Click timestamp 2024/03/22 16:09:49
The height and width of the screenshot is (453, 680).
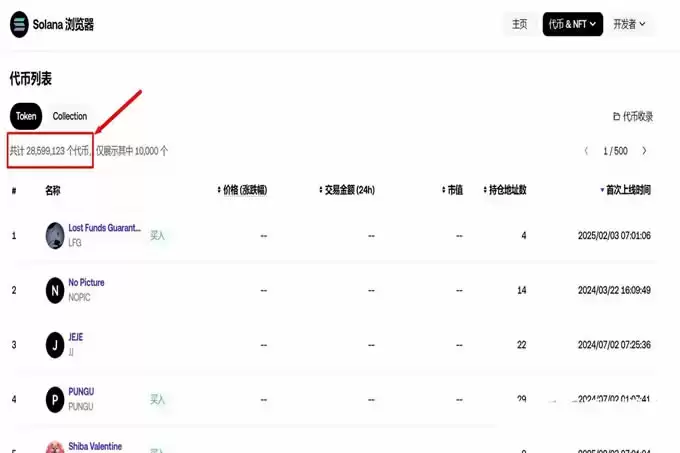pyautogui.click(x=614, y=290)
